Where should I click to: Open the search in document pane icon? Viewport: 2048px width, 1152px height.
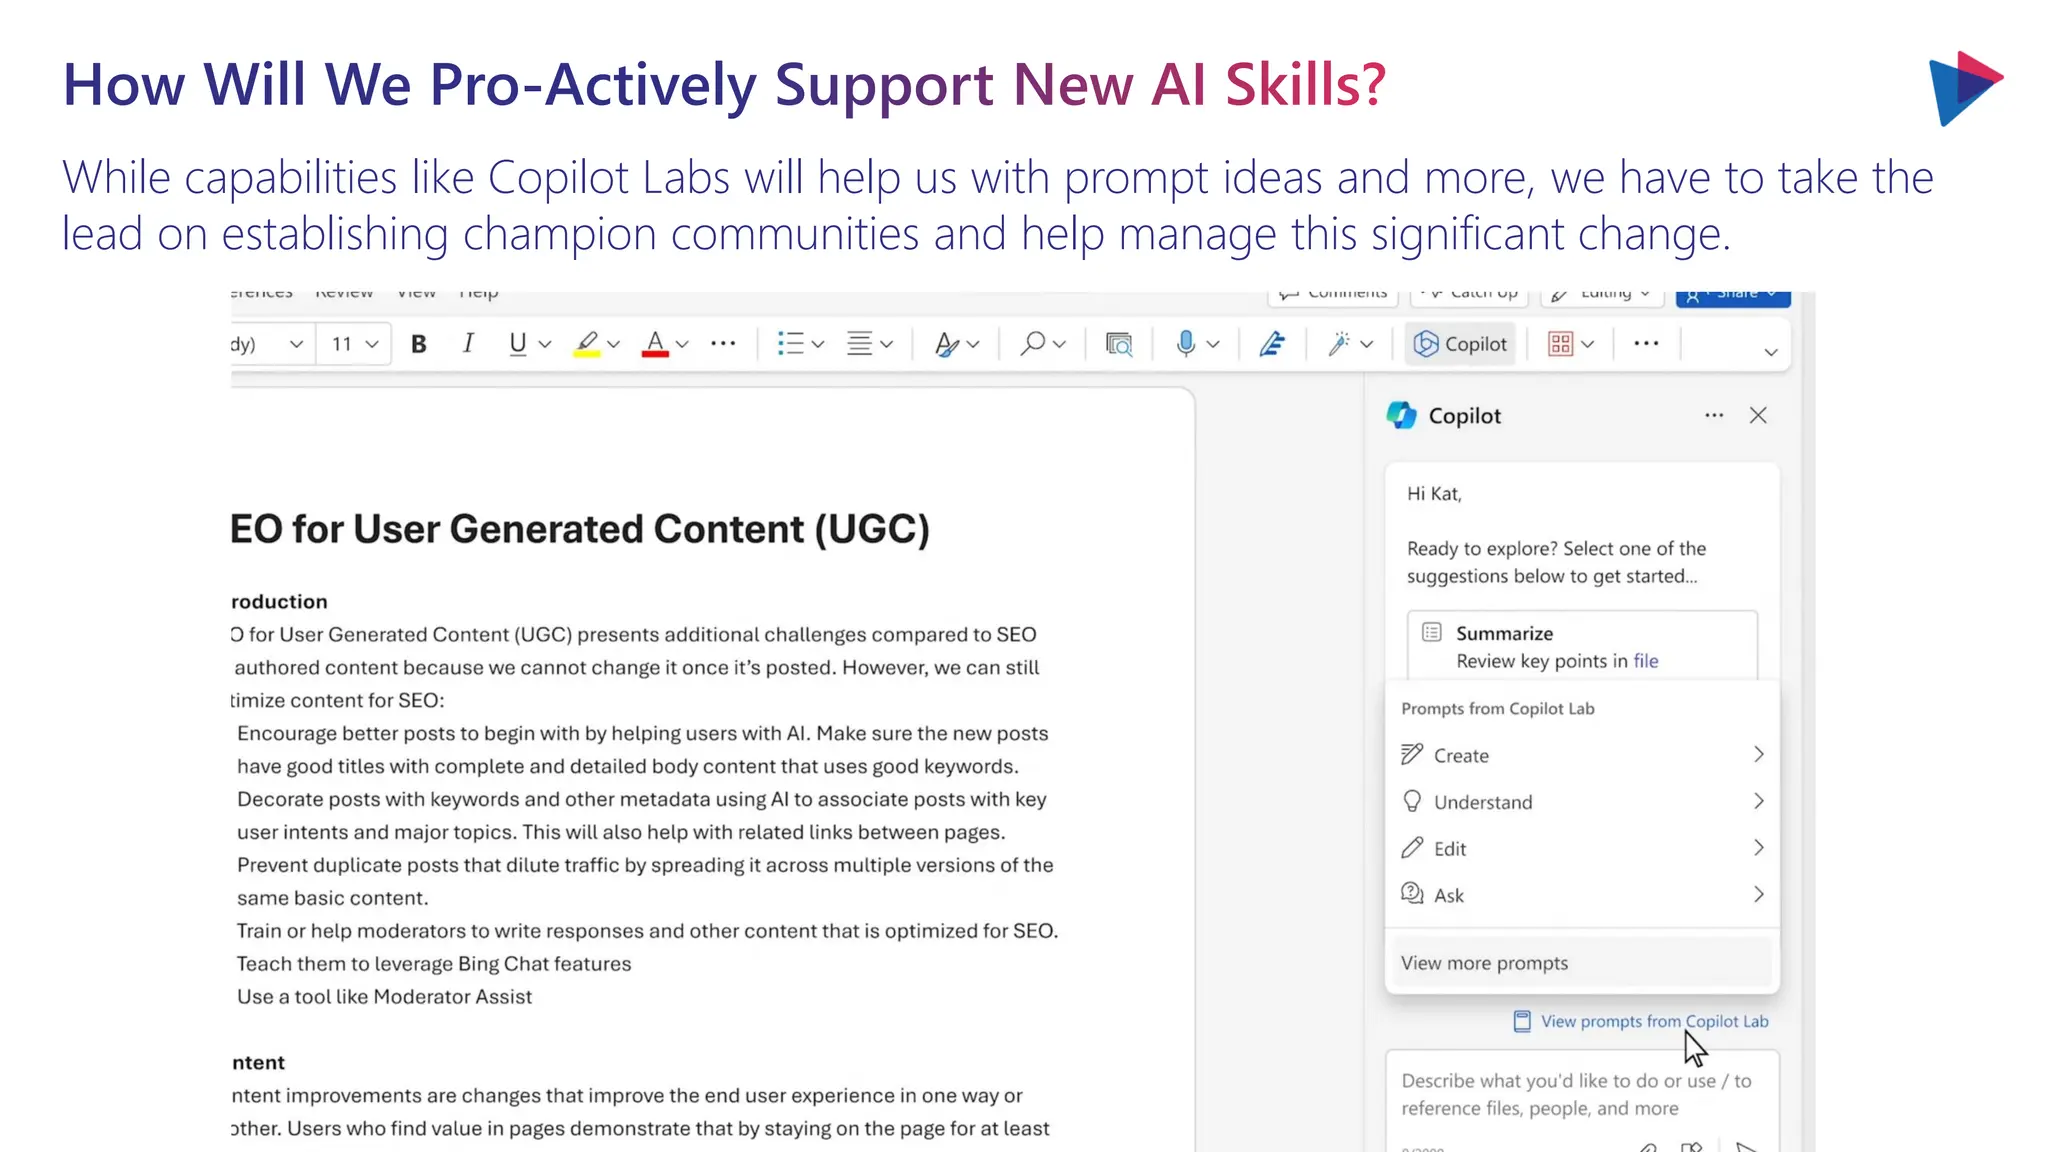tap(1119, 344)
